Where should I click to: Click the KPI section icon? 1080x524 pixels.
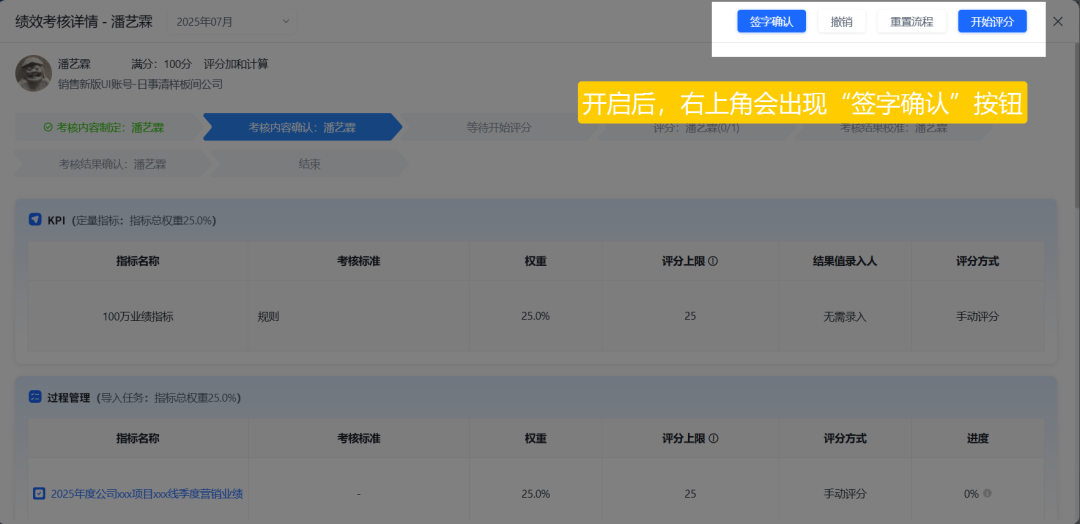tap(34, 220)
